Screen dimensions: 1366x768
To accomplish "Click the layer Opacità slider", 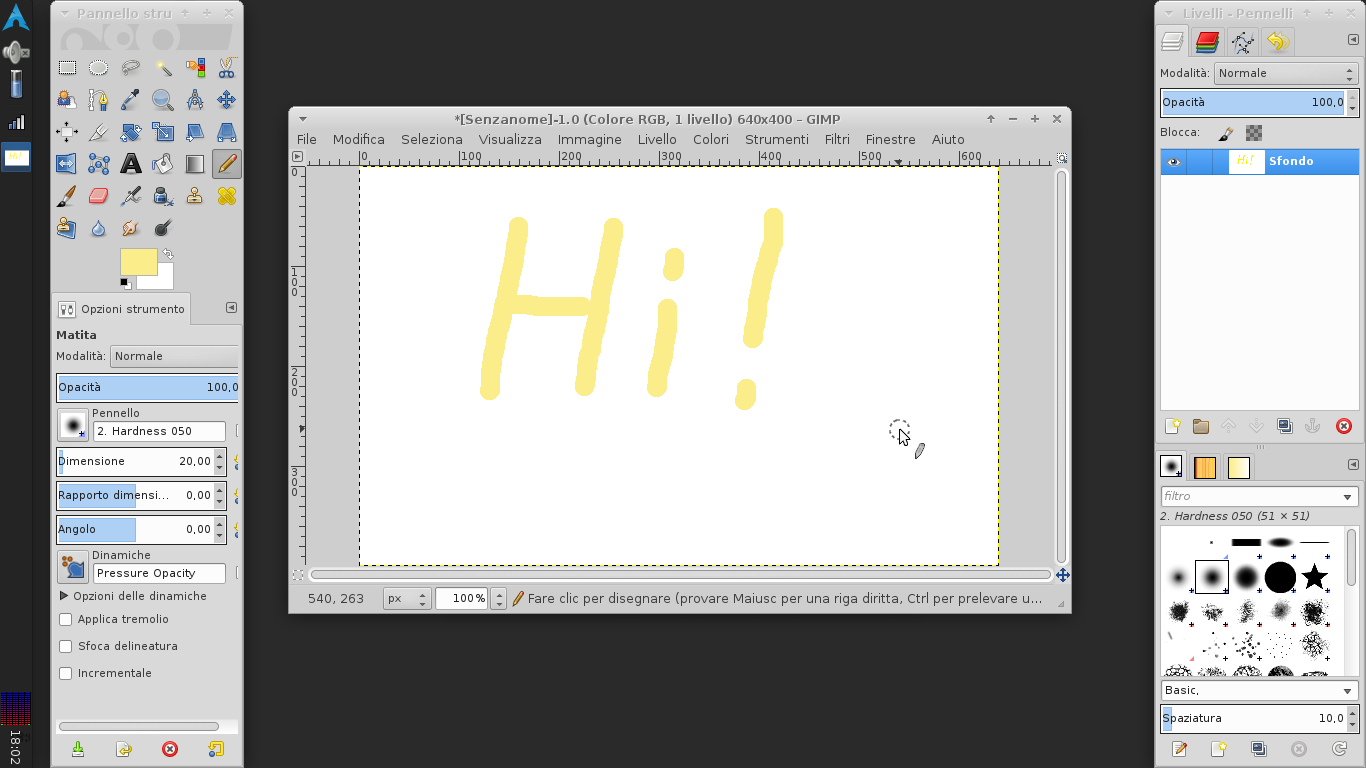I will 1254,102.
